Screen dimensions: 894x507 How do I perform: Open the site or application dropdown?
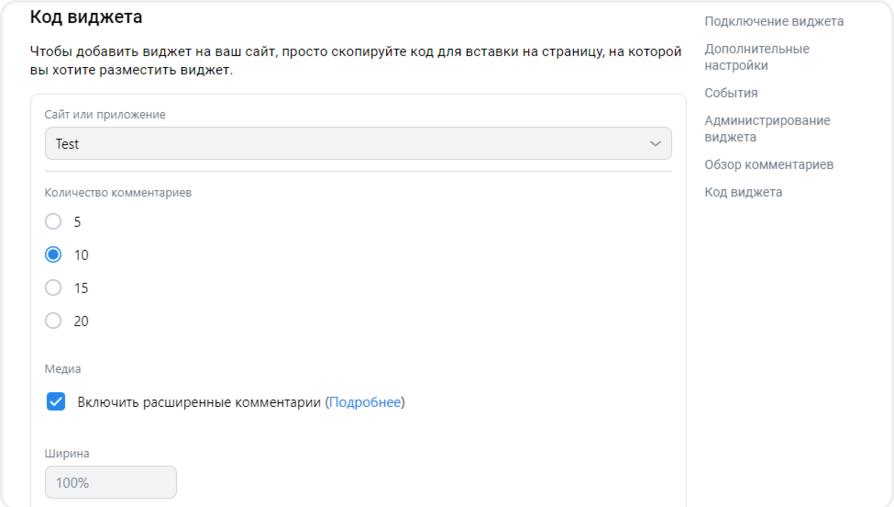[357, 144]
